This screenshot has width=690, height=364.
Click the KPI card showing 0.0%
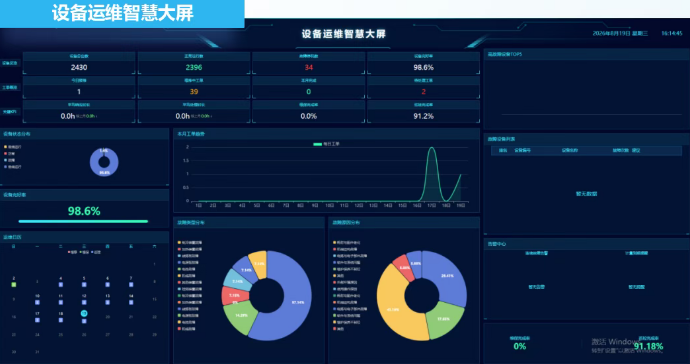(308, 112)
